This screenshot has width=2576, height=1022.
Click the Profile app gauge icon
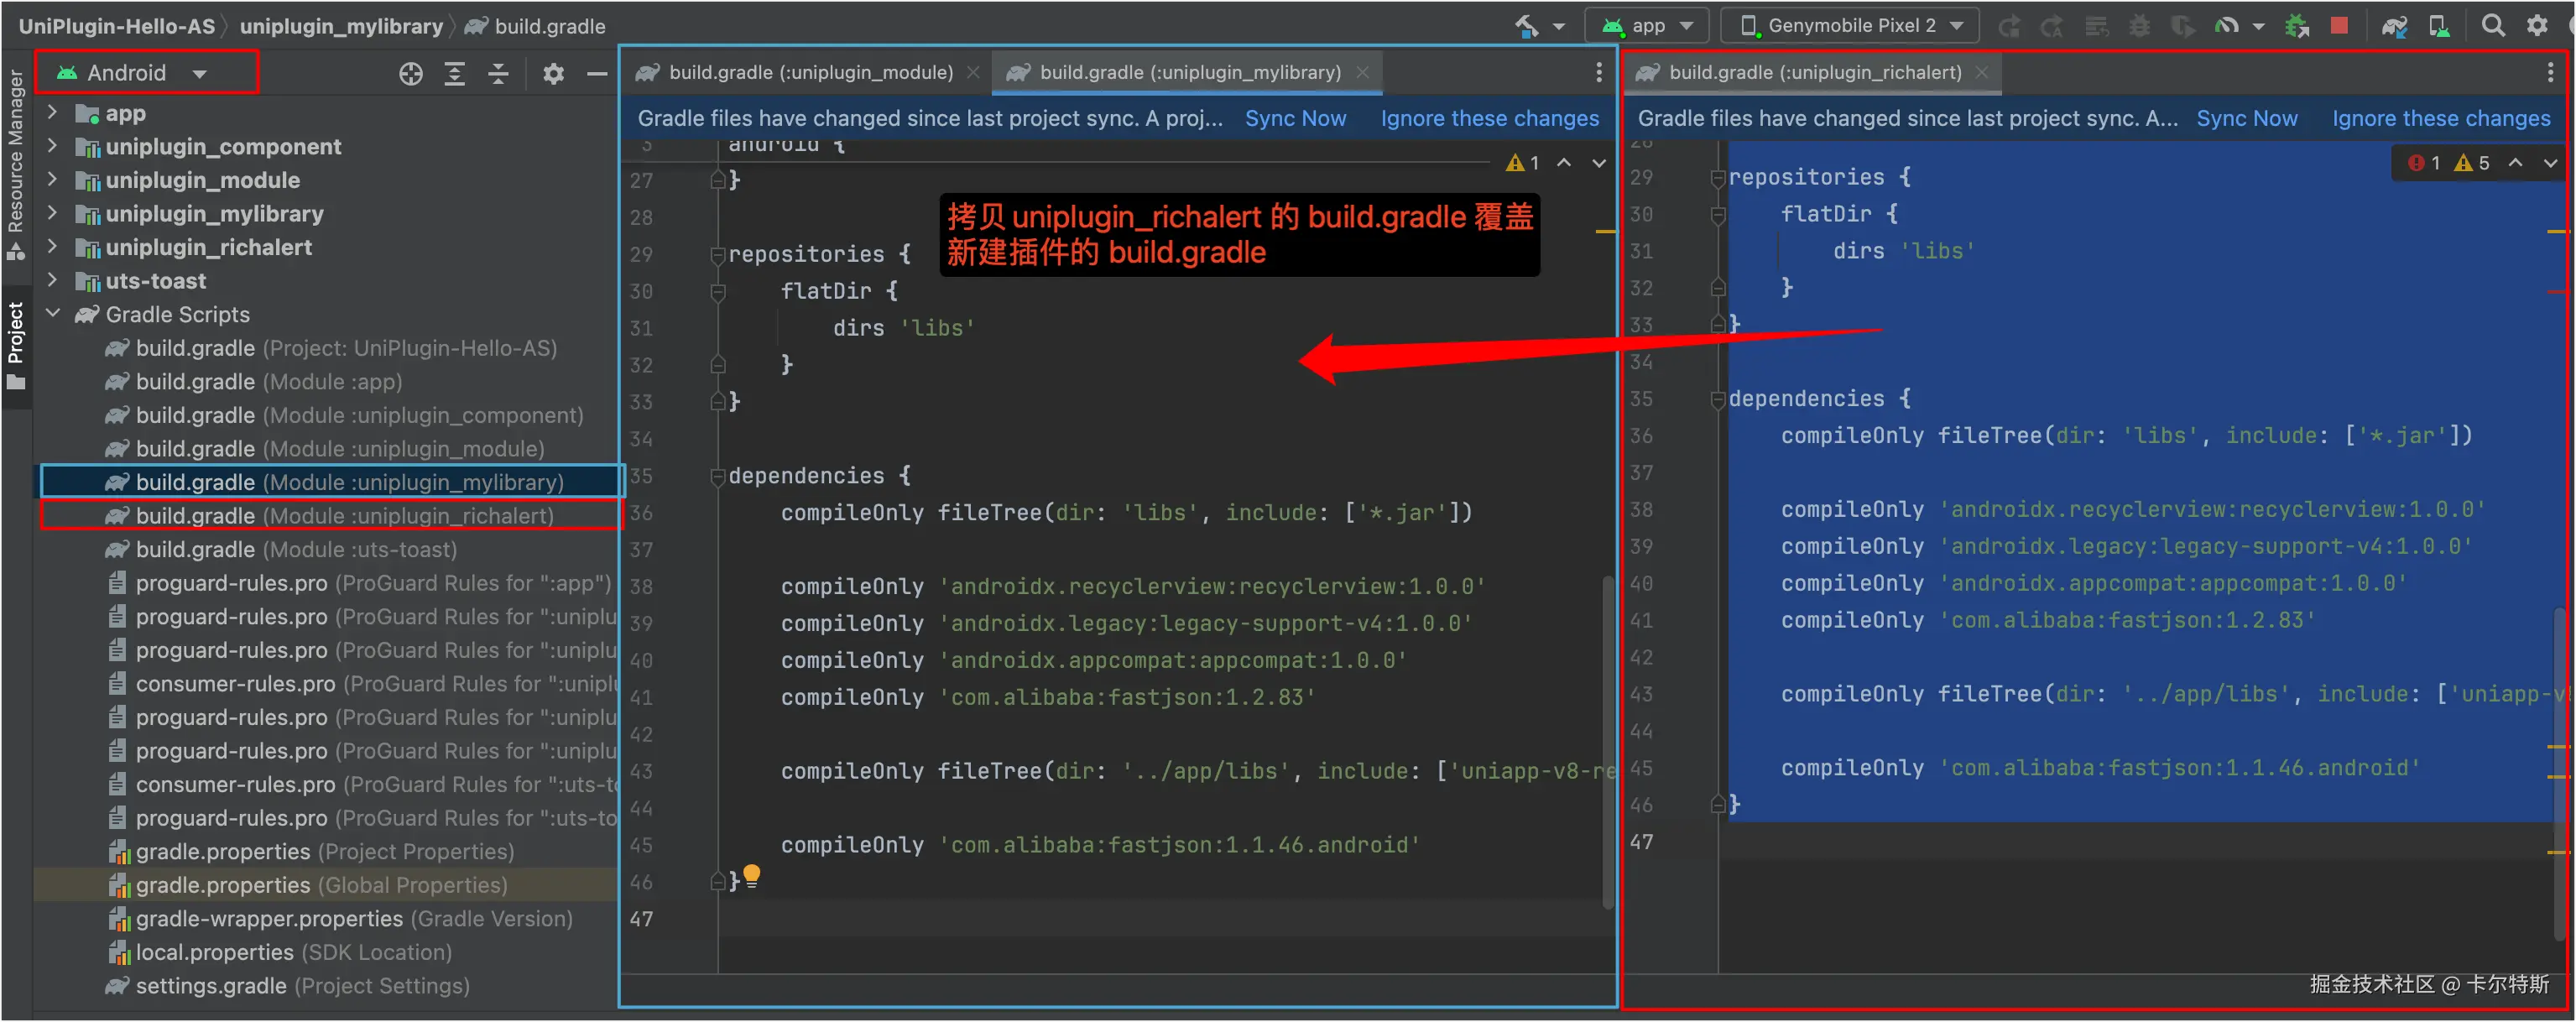tap(2226, 26)
